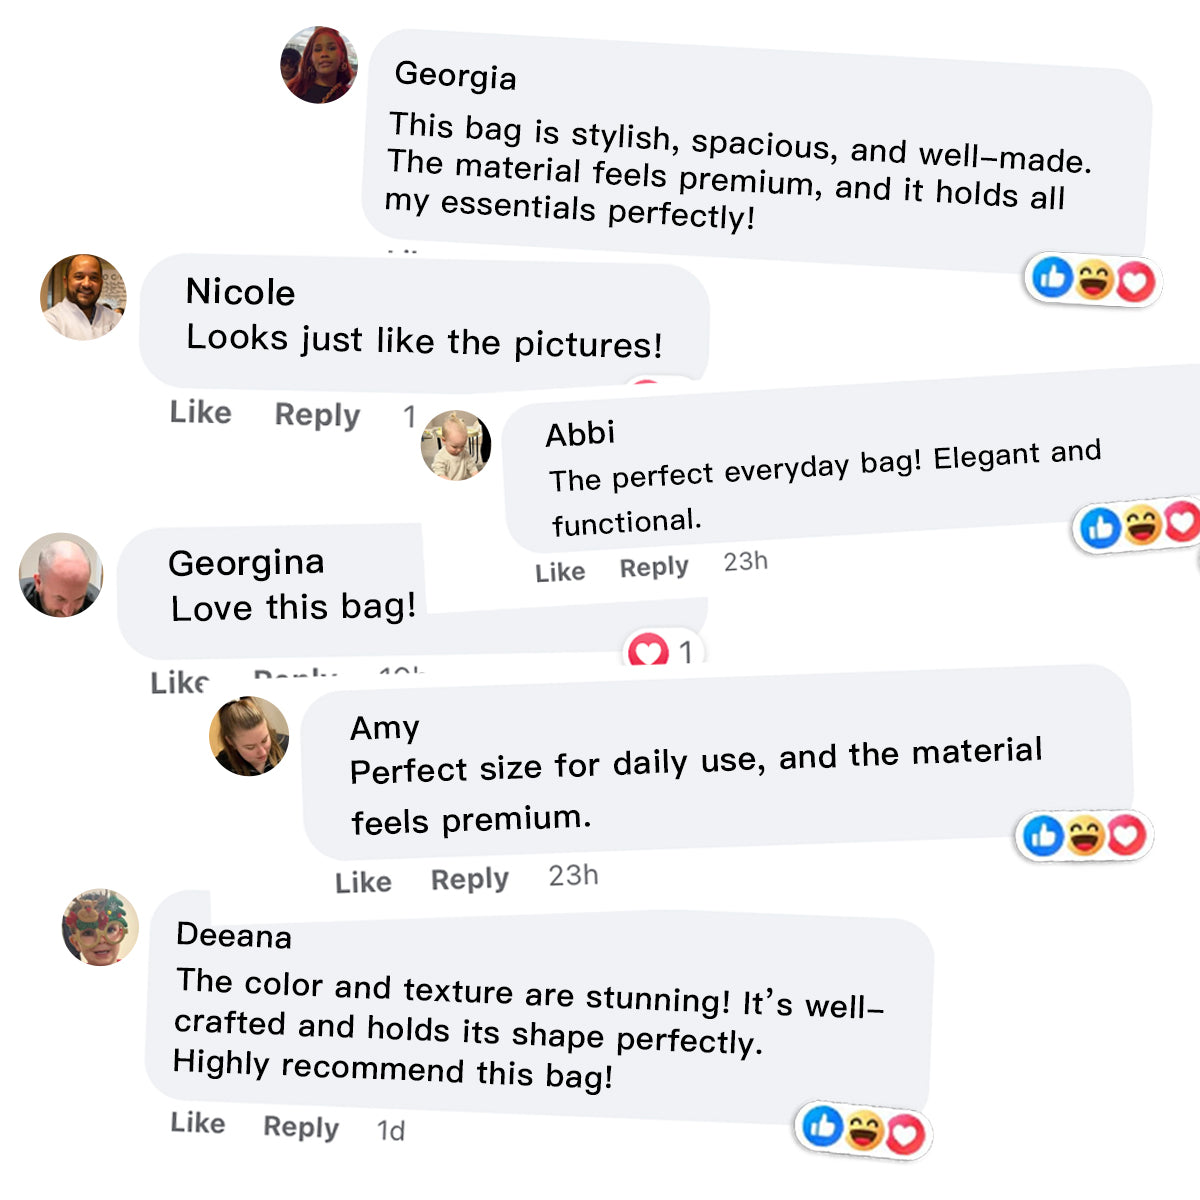The height and width of the screenshot is (1200, 1200).
Task: Open Nicole's profile picture
Action: 83,297
